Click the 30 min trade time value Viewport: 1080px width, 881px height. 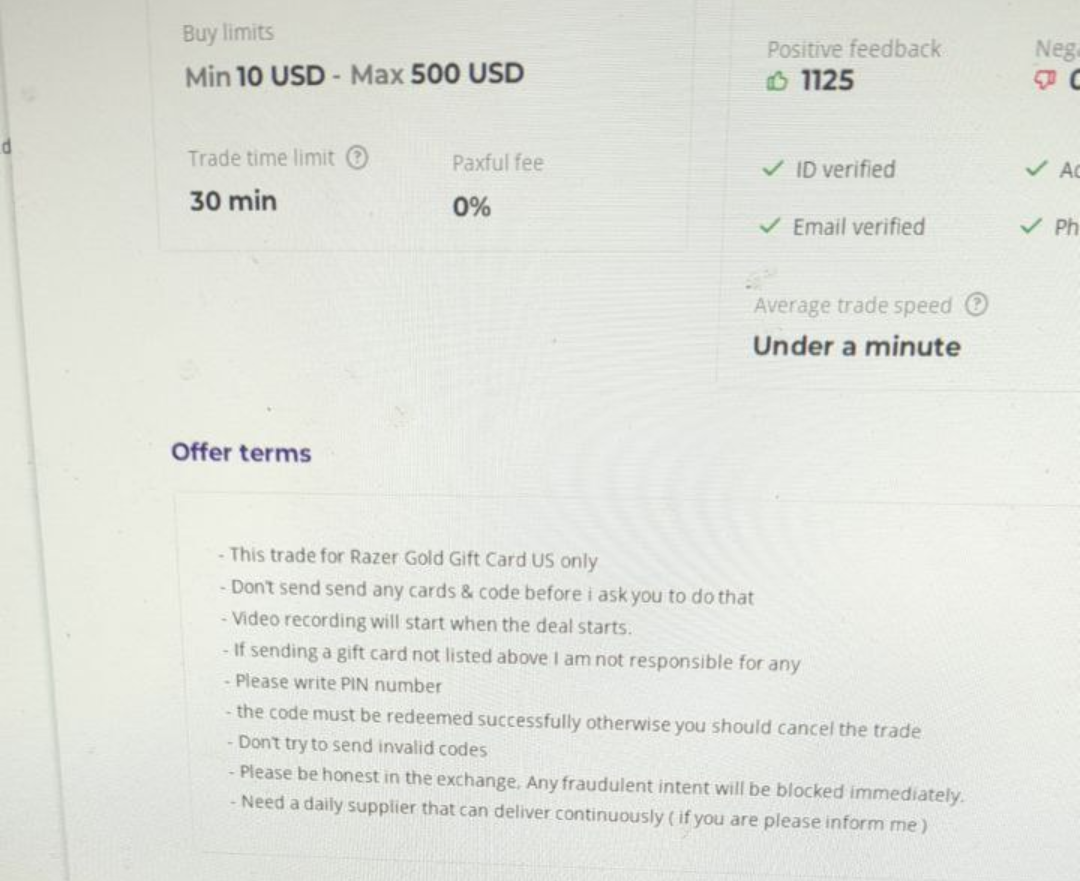pos(233,201)
